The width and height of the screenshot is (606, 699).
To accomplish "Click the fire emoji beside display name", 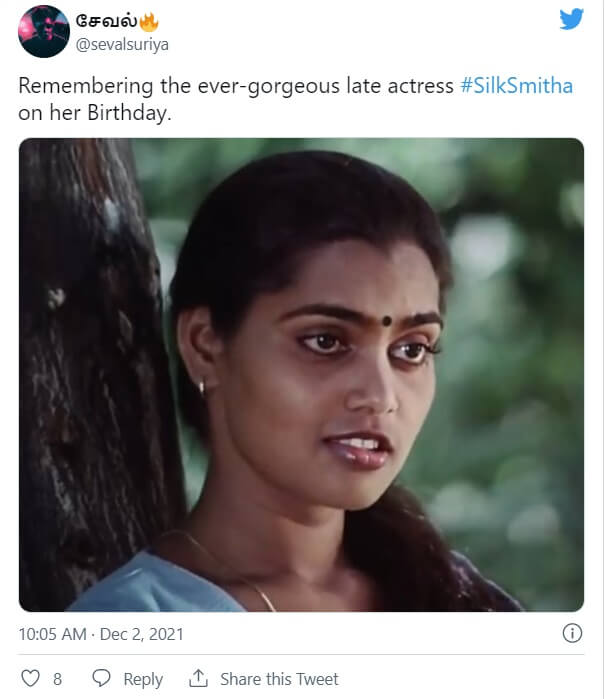I will point(150,19).
